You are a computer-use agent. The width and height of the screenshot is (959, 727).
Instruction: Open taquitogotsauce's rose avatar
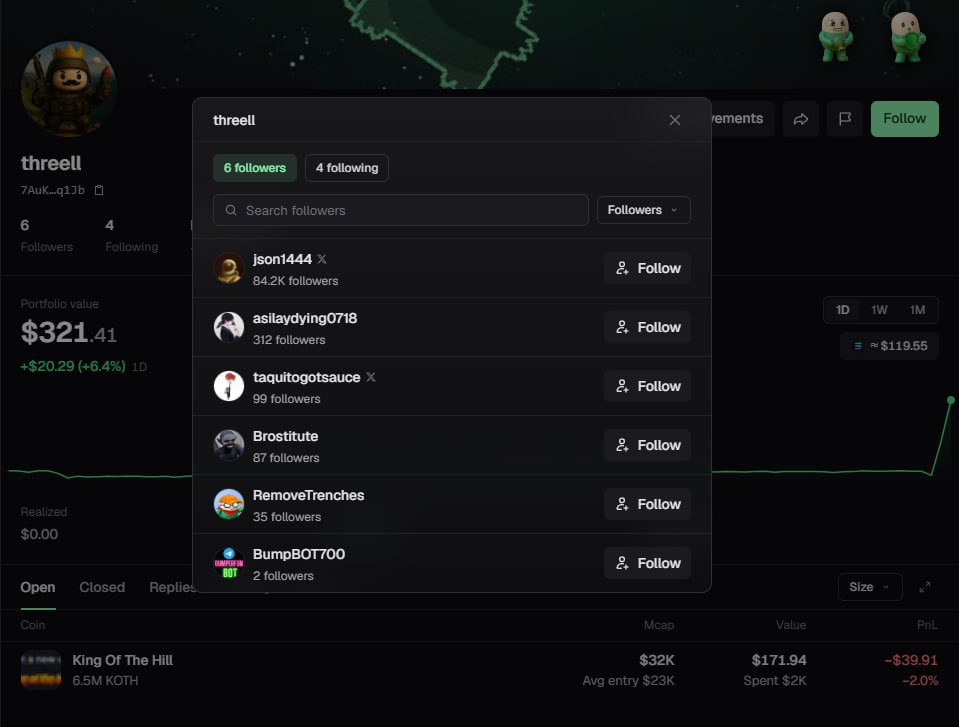click(229, 386)
